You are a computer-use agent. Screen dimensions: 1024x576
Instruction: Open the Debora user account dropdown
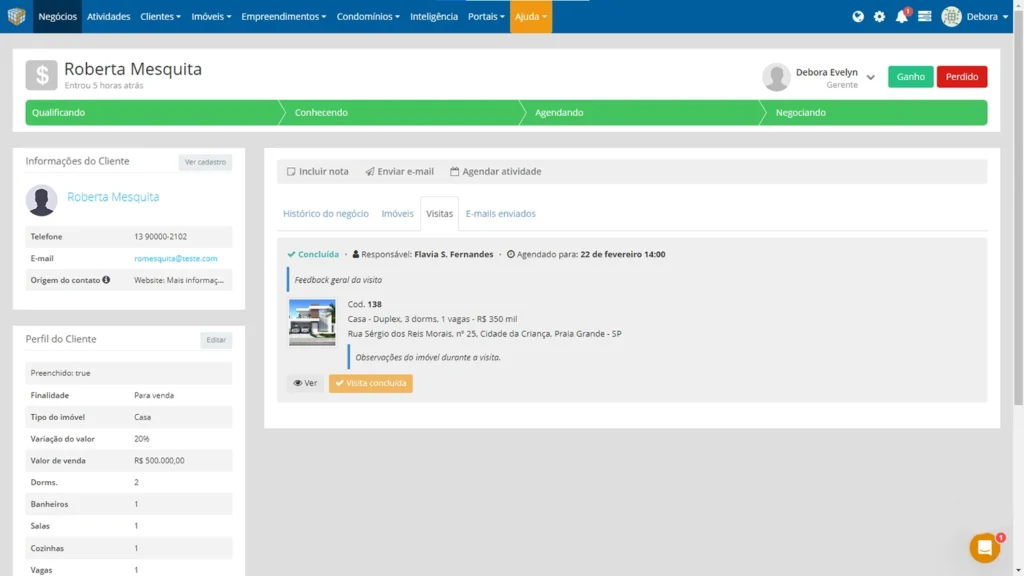click(987, 16)
